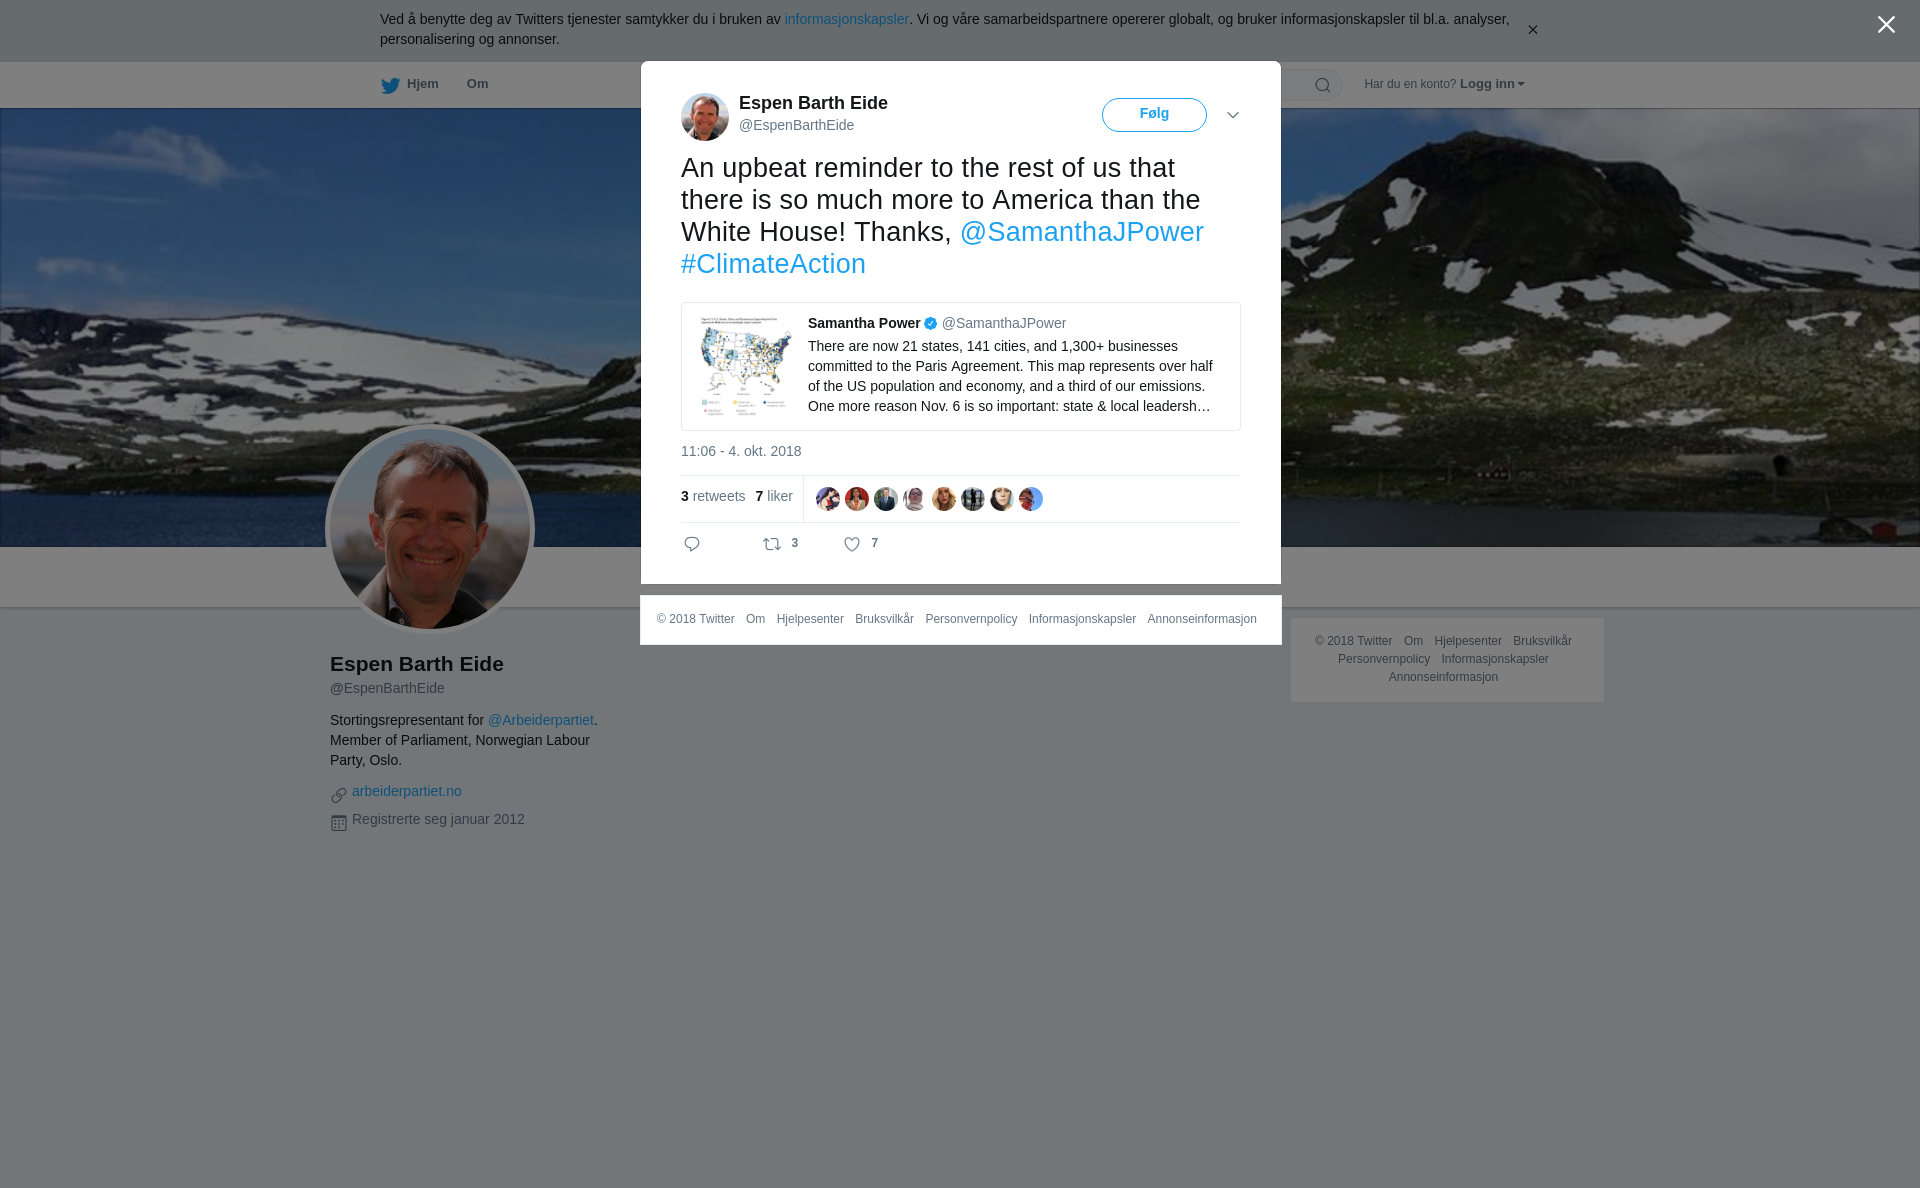
Task: Click the search magnifier icon
Action: (1323, 85)
